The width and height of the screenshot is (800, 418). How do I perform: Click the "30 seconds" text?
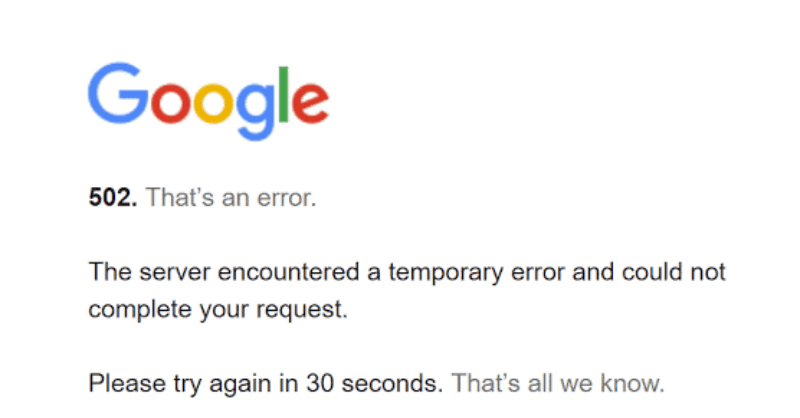[x=392, y=382]
